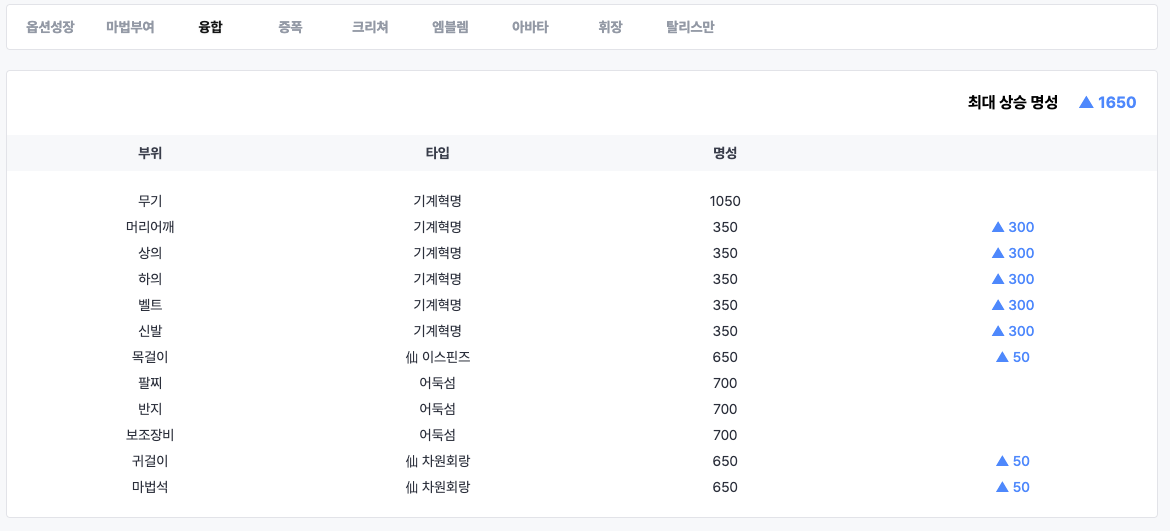Switch to the 엠블렘 tab

click(x=450, y=28)
